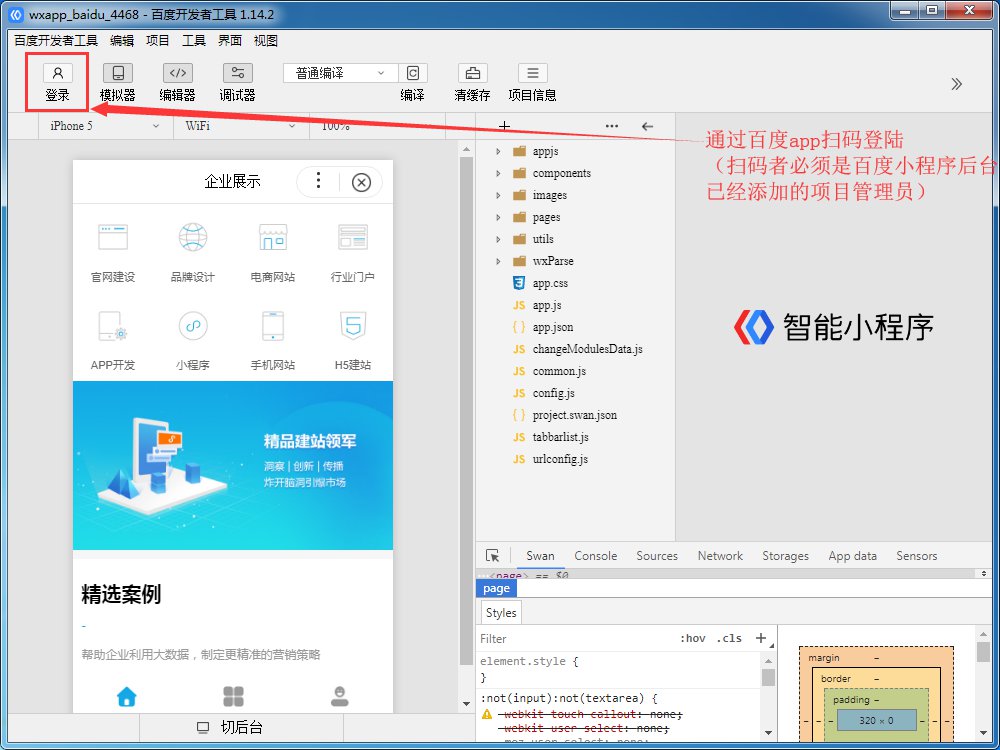The width and height of the screenshot is (1000, 750).
Task: Click the styles Filter input field
Action: tap(574, 638)
